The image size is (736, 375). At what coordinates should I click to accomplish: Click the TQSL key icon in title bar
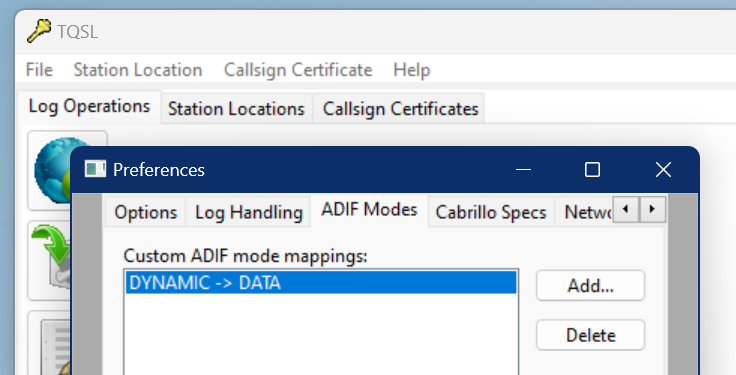point(39,31)
